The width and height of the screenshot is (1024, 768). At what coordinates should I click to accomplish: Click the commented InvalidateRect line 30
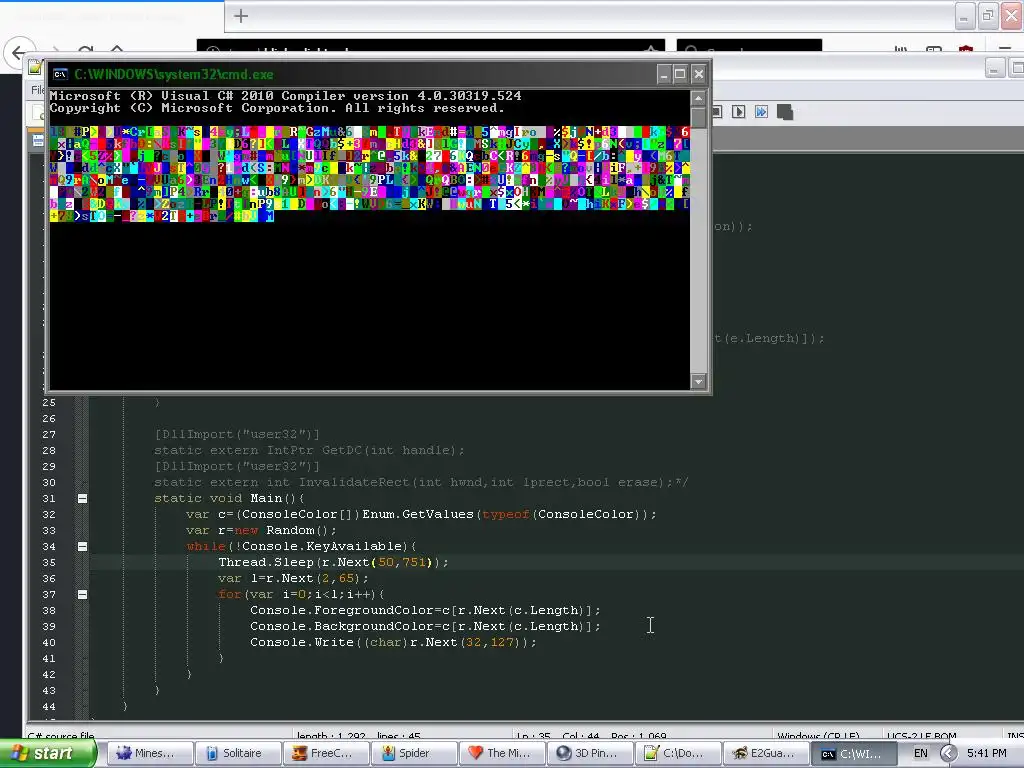[x=421, y=483]
